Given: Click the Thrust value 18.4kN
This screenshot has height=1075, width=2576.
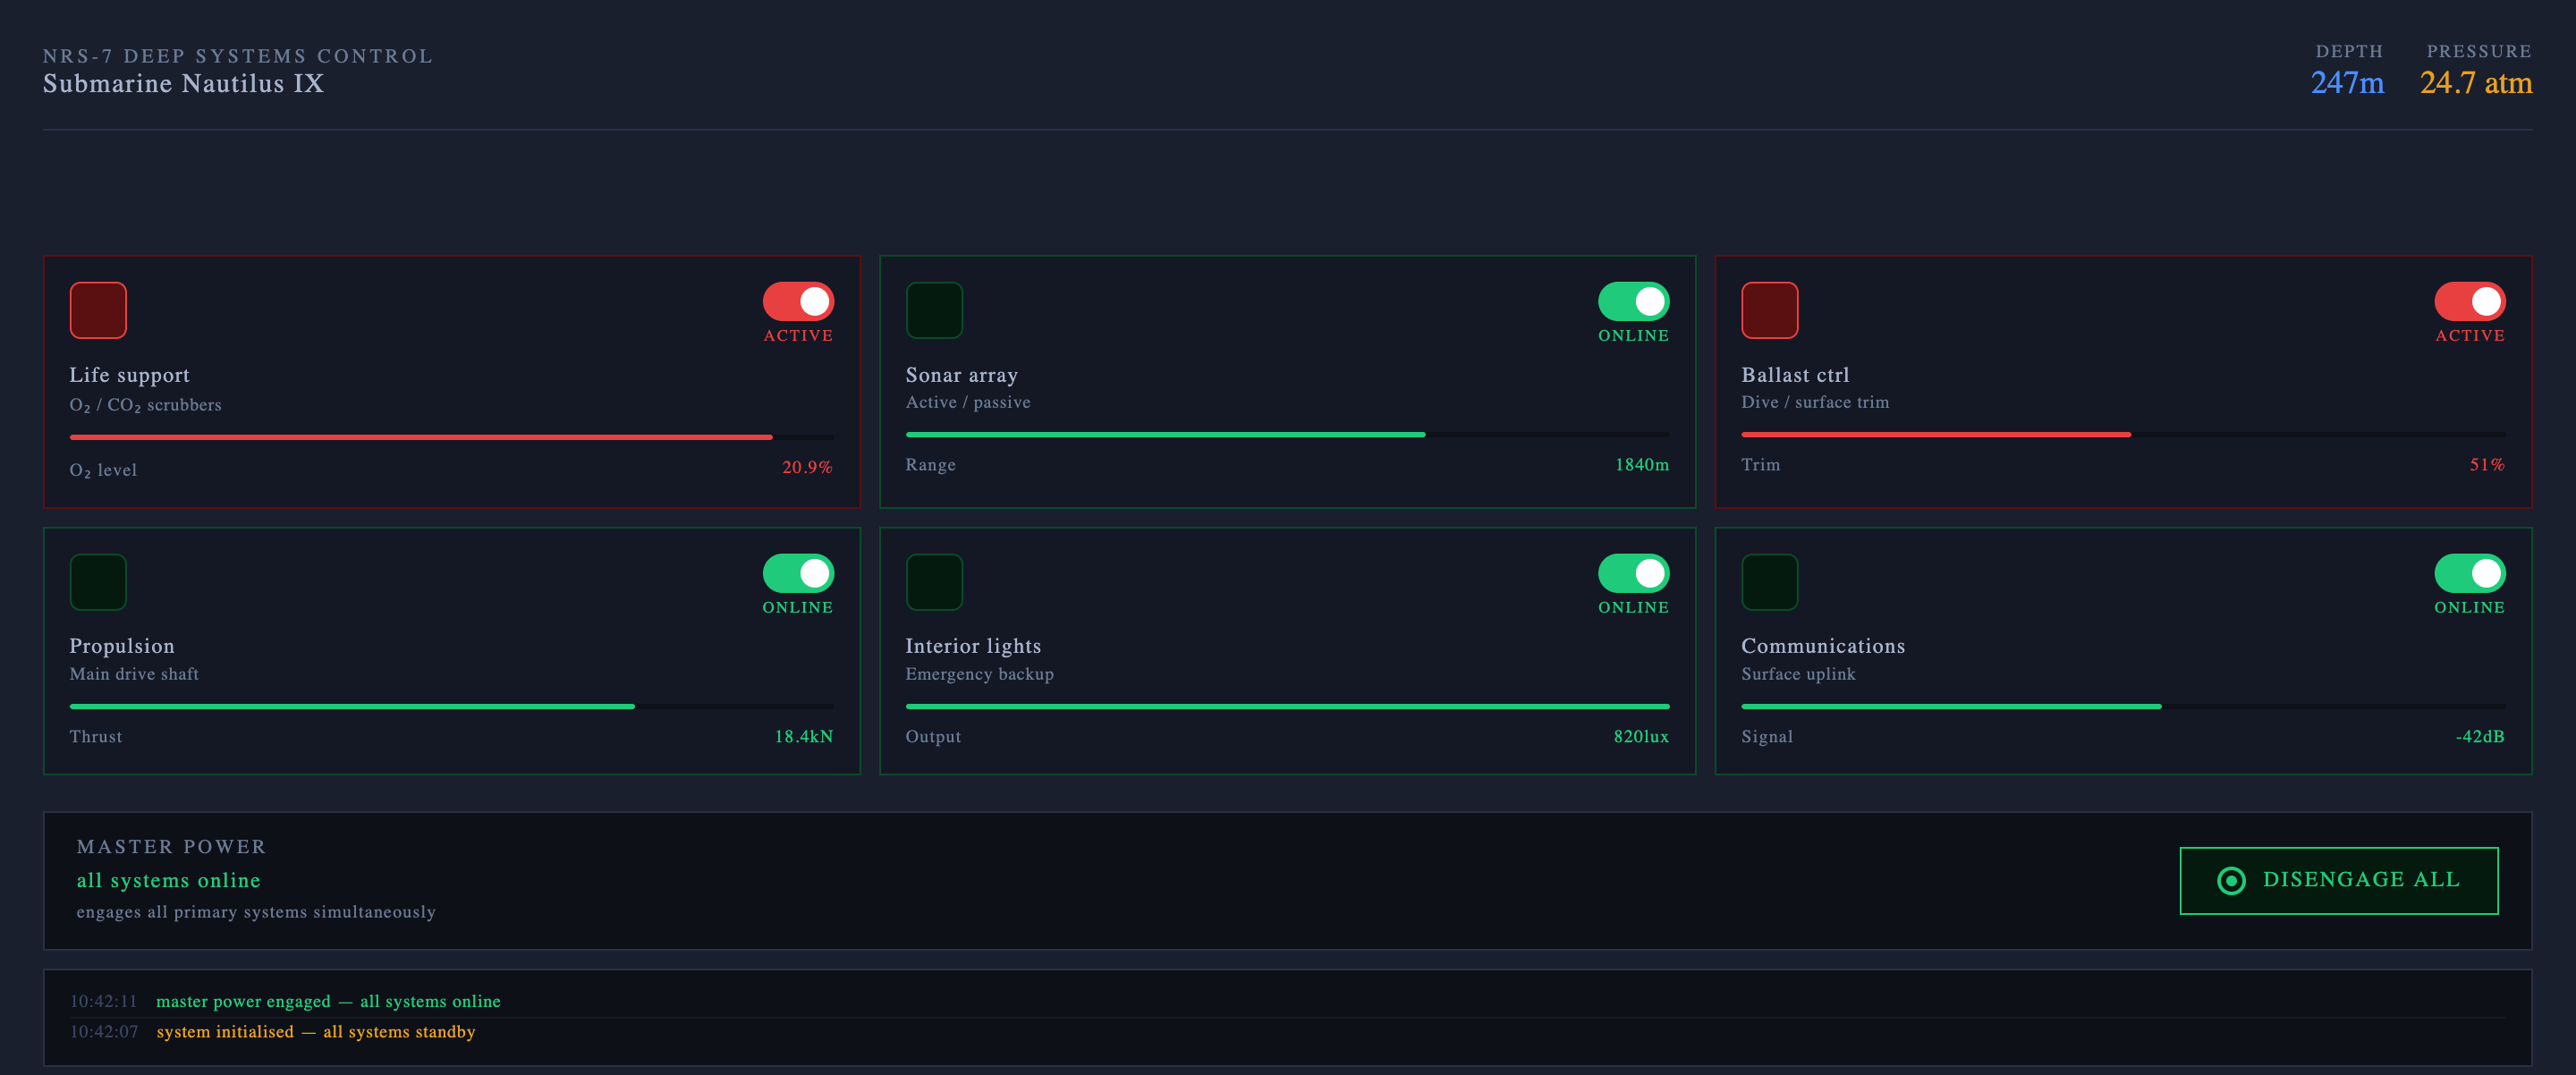Looking at the screenshot, I should 803,736.
